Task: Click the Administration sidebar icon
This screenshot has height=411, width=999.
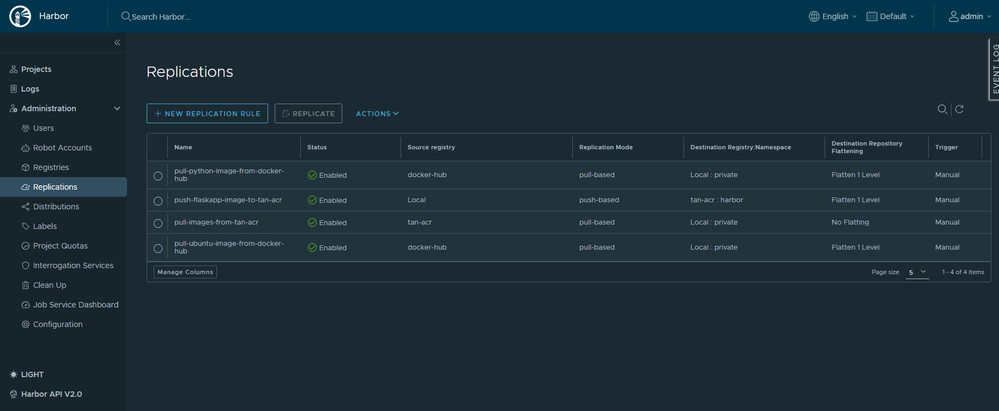Action: tap(14, 109)
